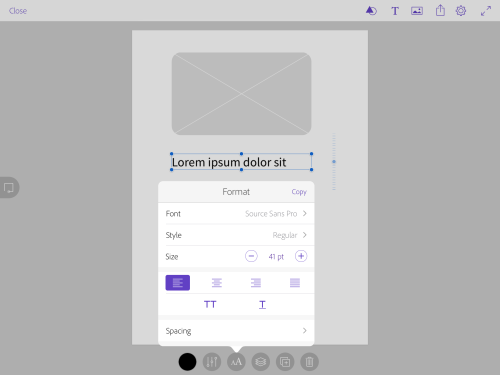Click the Lorem ipsum dolor sit text
This screenshot has height=375, width=500.
(x=229, y=162)
